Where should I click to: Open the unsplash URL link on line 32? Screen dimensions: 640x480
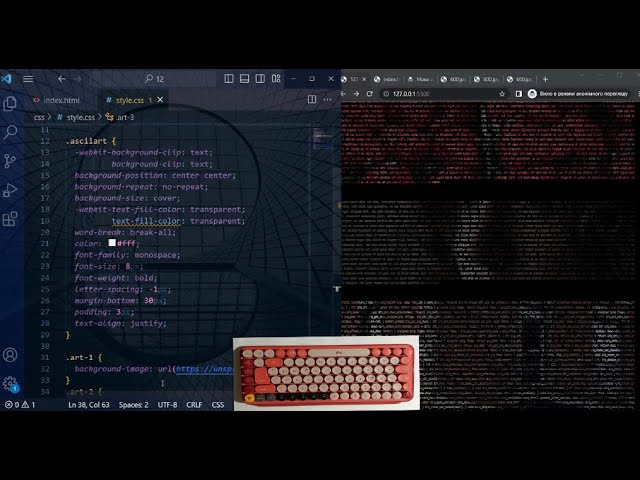coord(204,369)
